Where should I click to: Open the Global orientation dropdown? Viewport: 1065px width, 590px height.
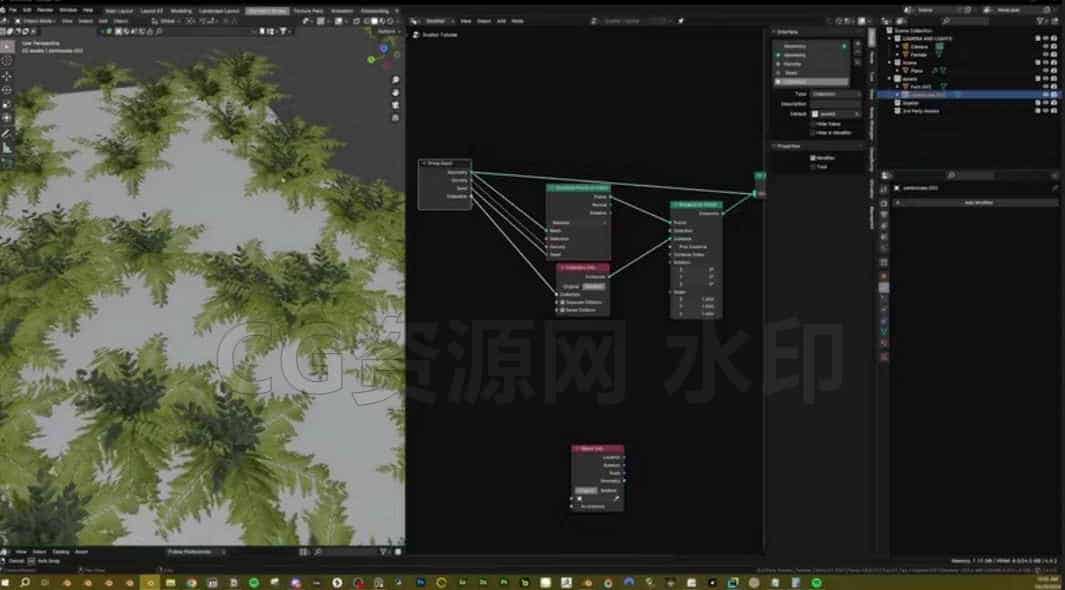coord(164,21)
